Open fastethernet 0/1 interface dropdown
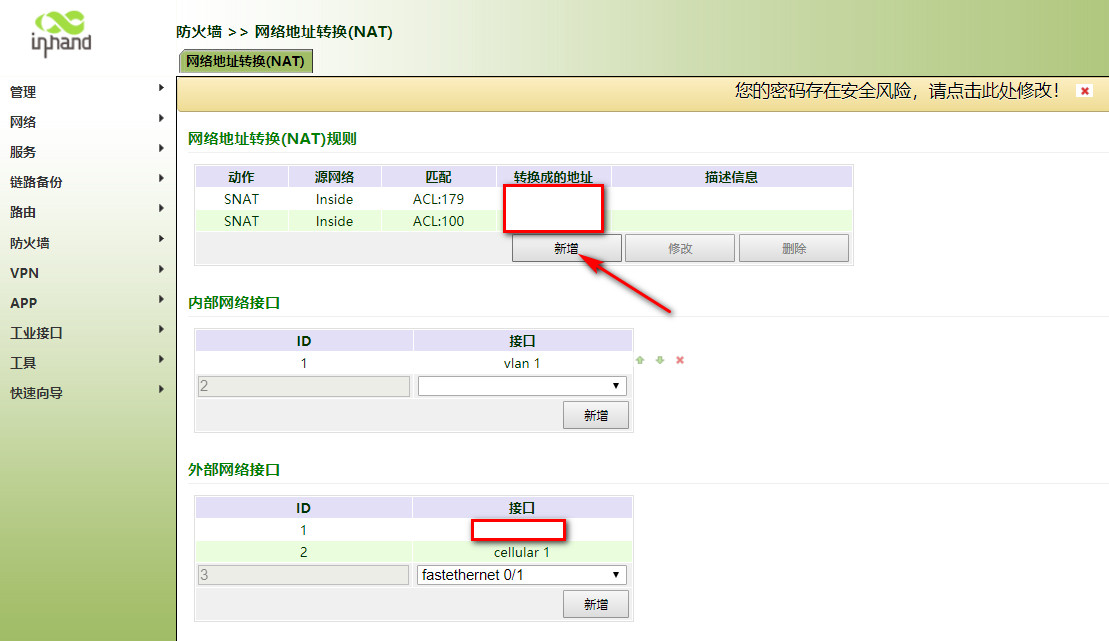The height and width of the screenshot is (641, 1109). pos(521,575)
